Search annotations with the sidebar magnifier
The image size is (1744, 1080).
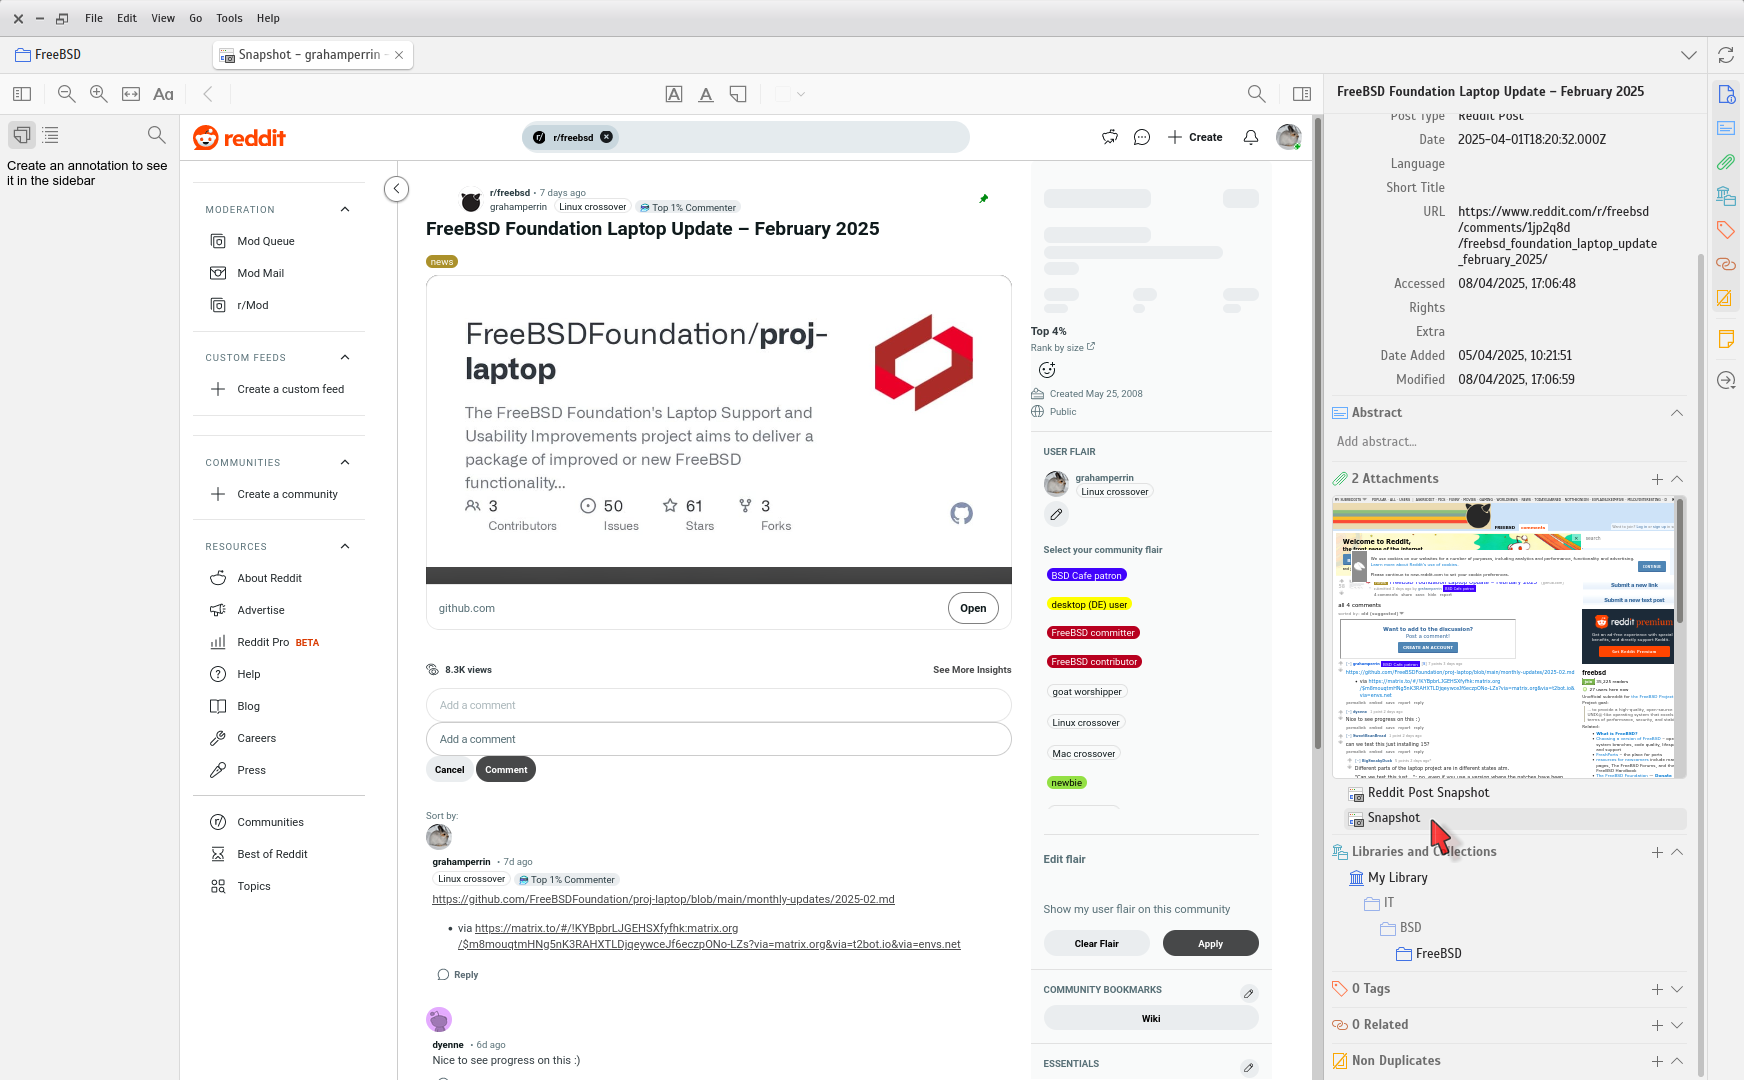click(156, 134)
